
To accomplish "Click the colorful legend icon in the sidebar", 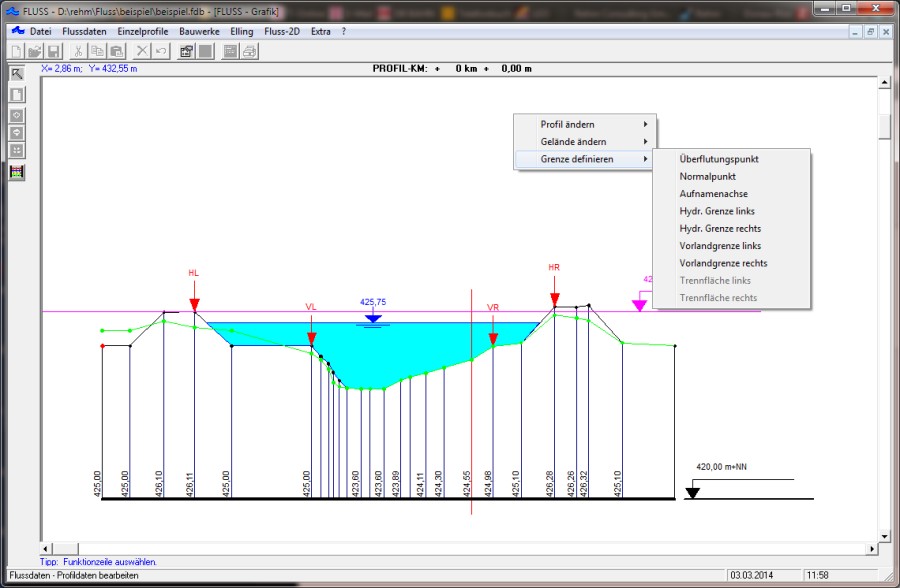I will (x=14, y=171).
